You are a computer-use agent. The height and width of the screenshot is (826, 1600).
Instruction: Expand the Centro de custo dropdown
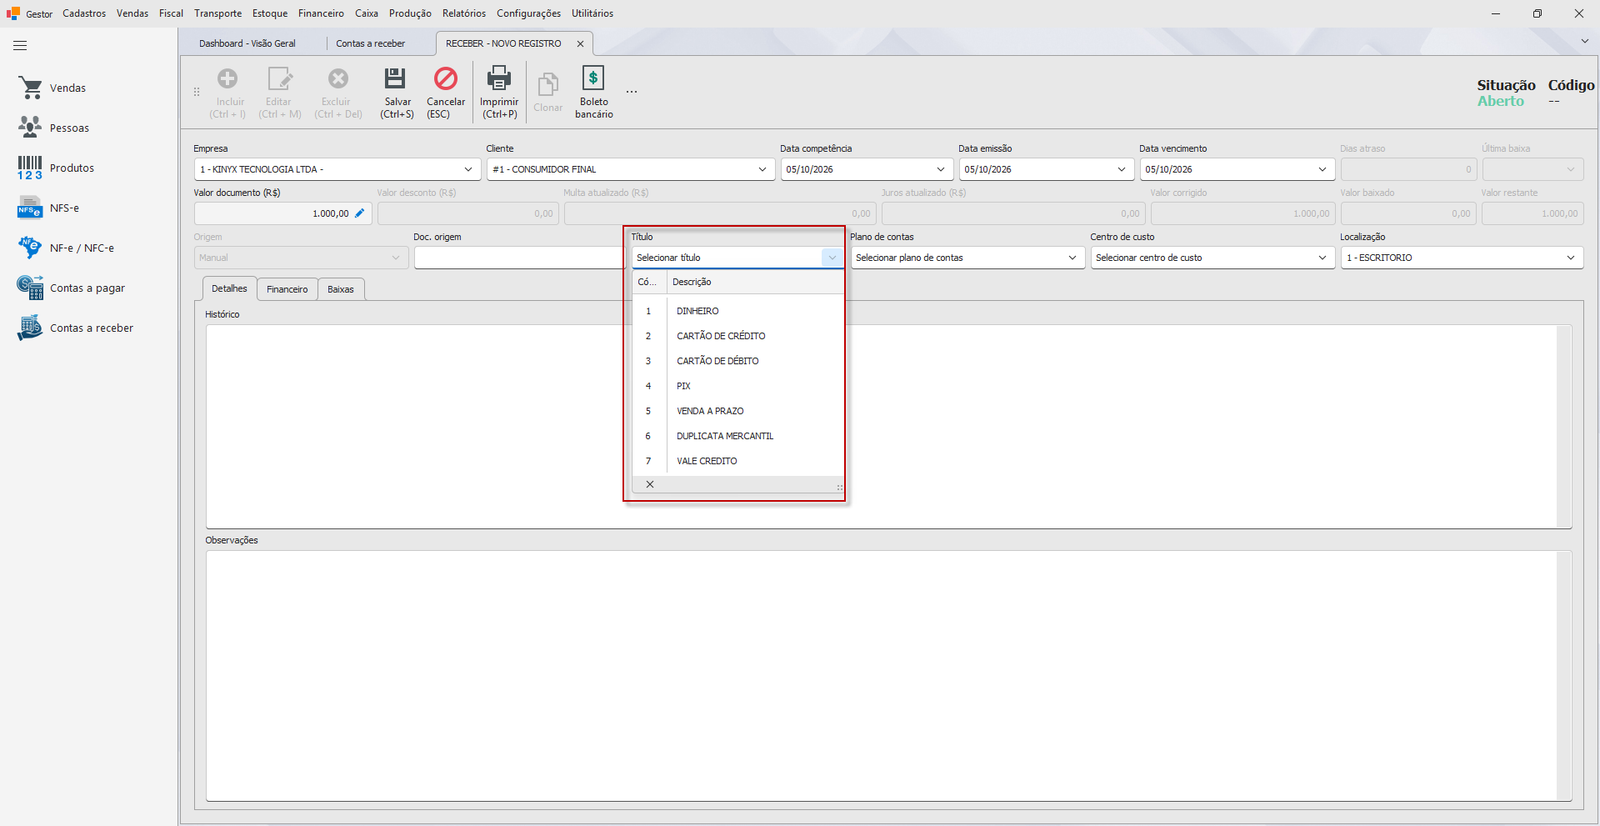[1322, 258]
